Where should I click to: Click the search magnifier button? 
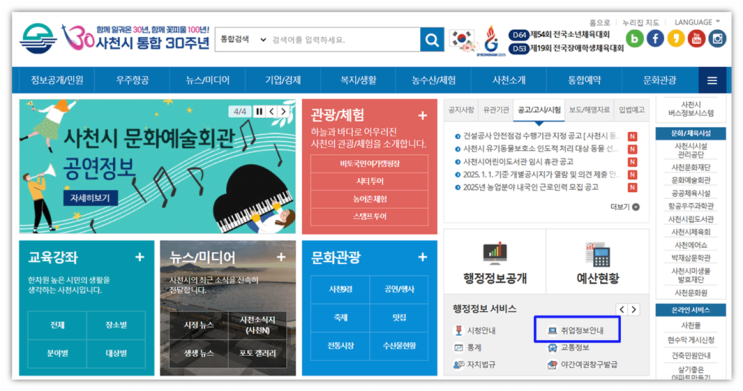432,40
